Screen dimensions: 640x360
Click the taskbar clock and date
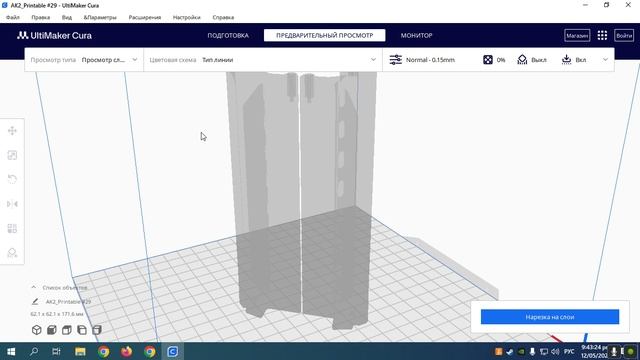(594, 351)
